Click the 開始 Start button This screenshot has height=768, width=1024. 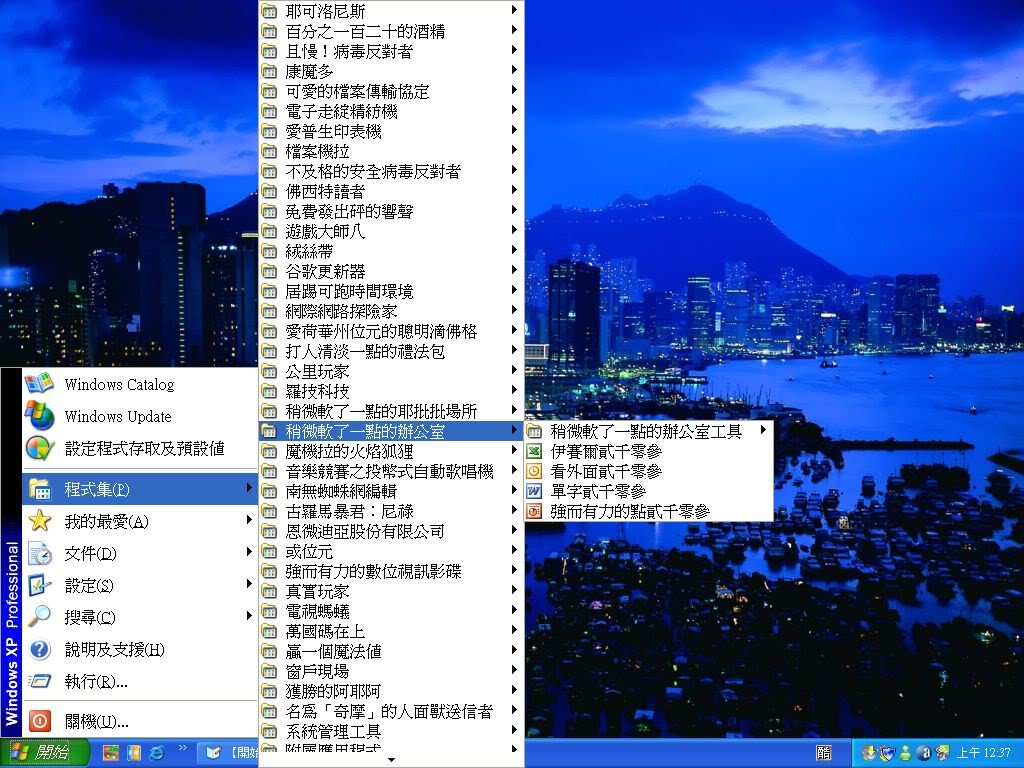coord(44,753)
